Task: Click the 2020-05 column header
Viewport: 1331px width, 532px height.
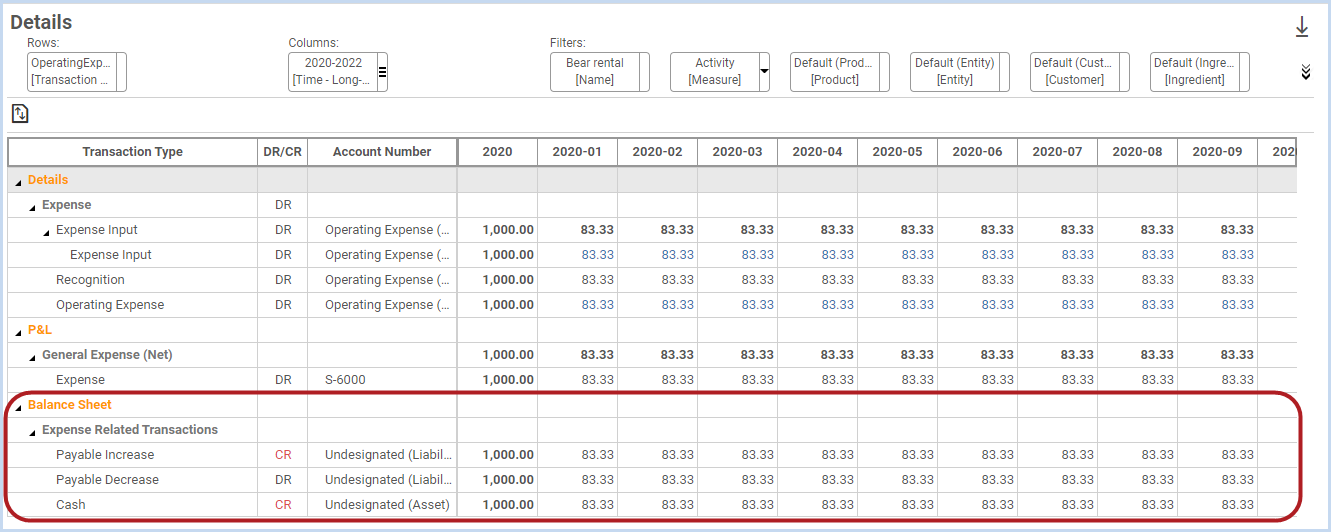Action: [897, 152]
